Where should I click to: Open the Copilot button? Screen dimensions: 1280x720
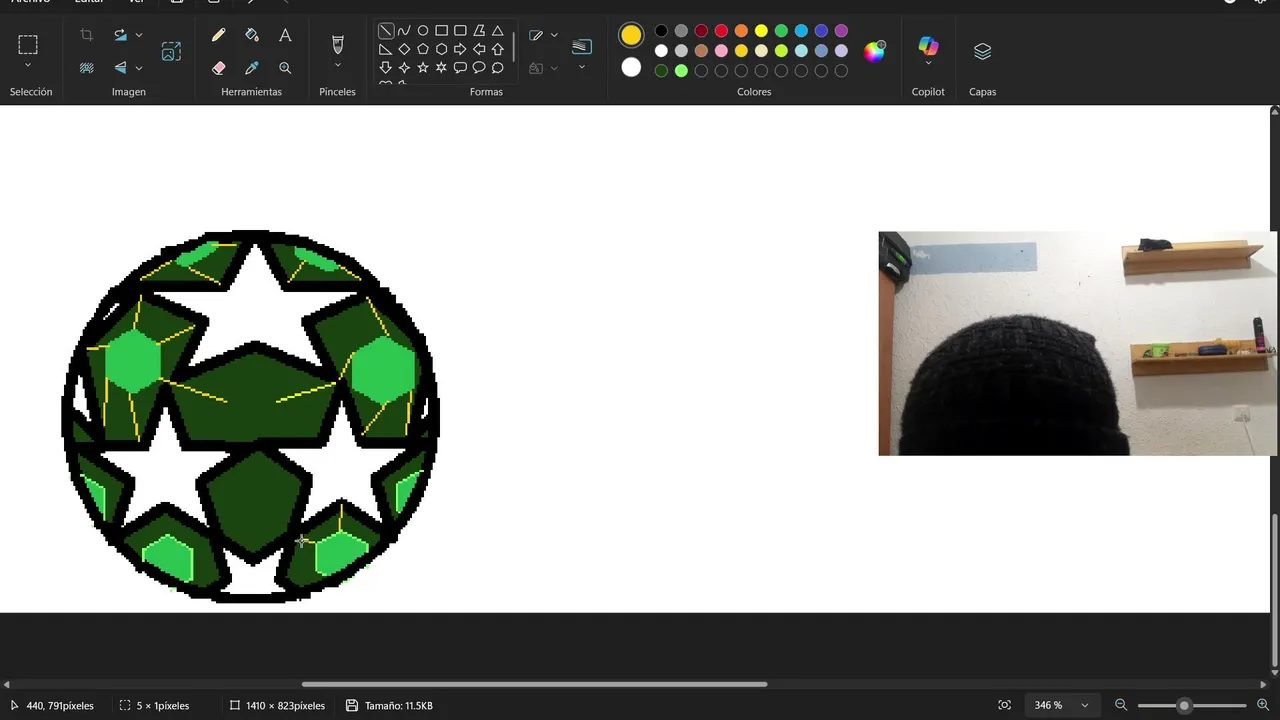pos(928,46)
